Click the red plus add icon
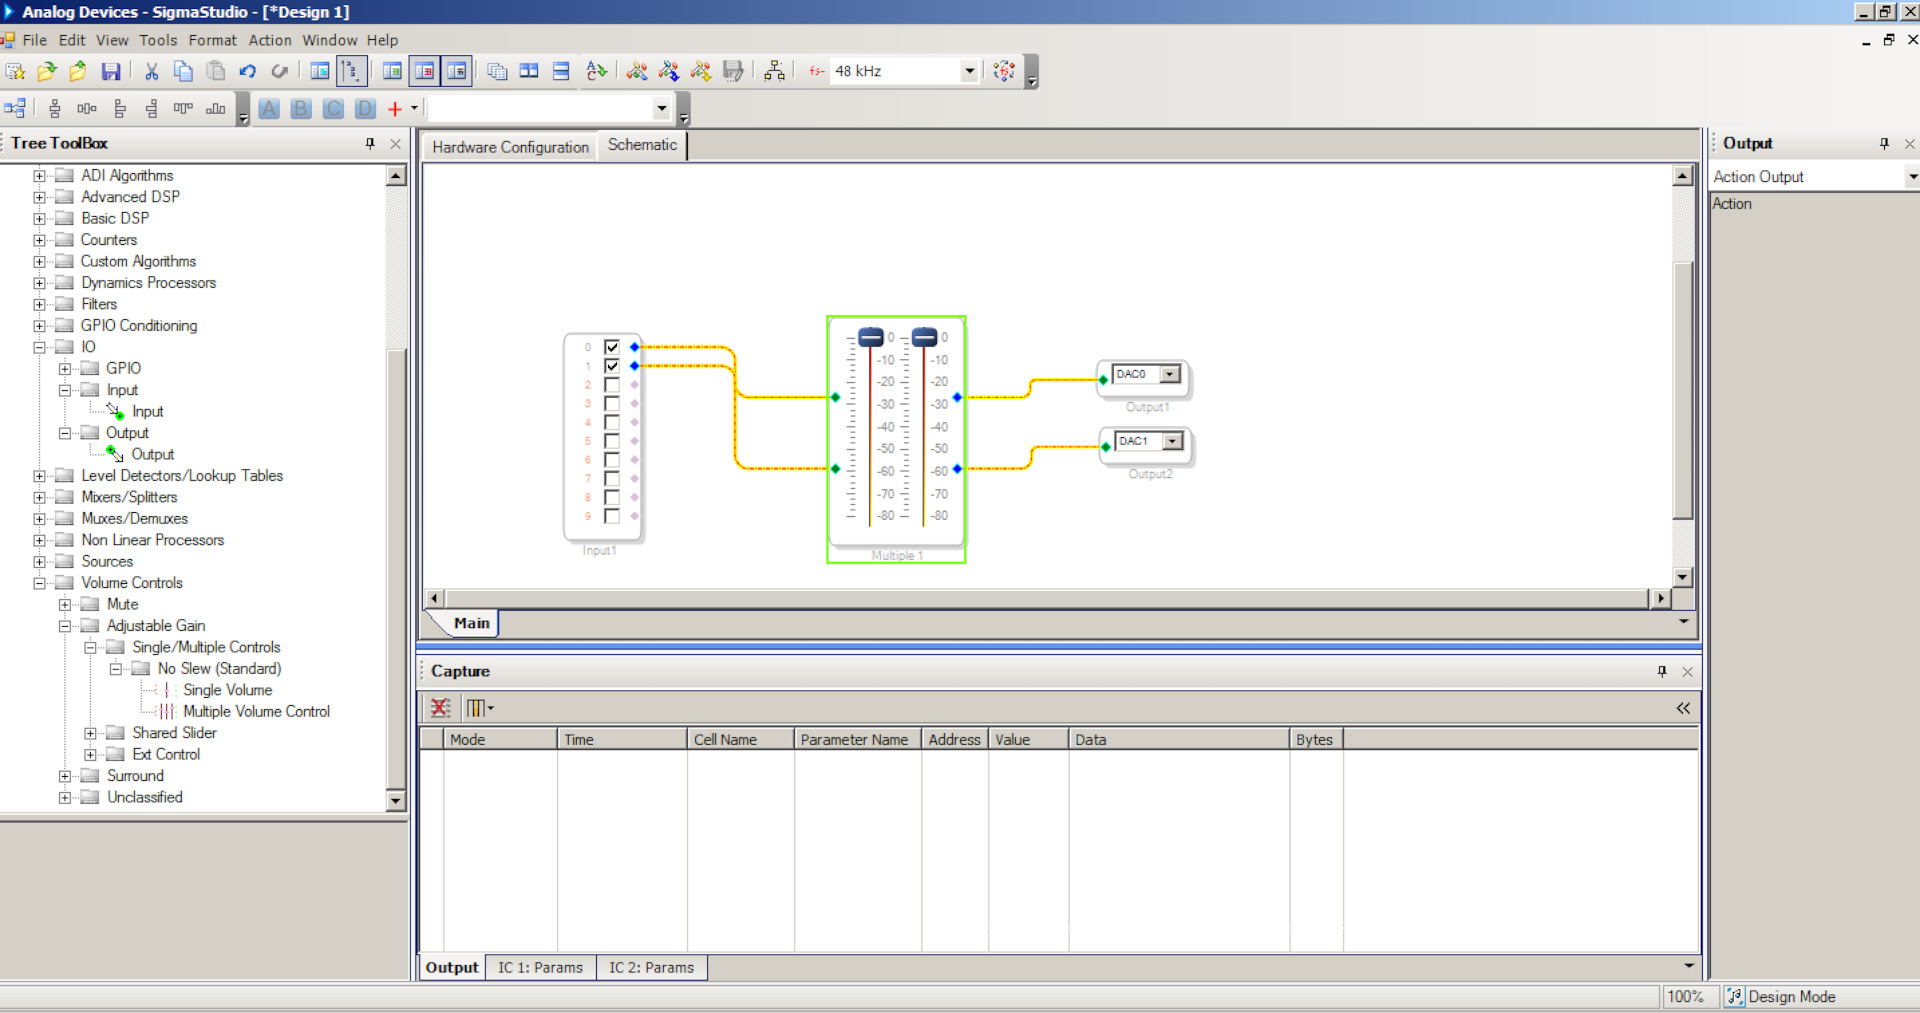The image size is (1920, 1013). tap(395, 109)
